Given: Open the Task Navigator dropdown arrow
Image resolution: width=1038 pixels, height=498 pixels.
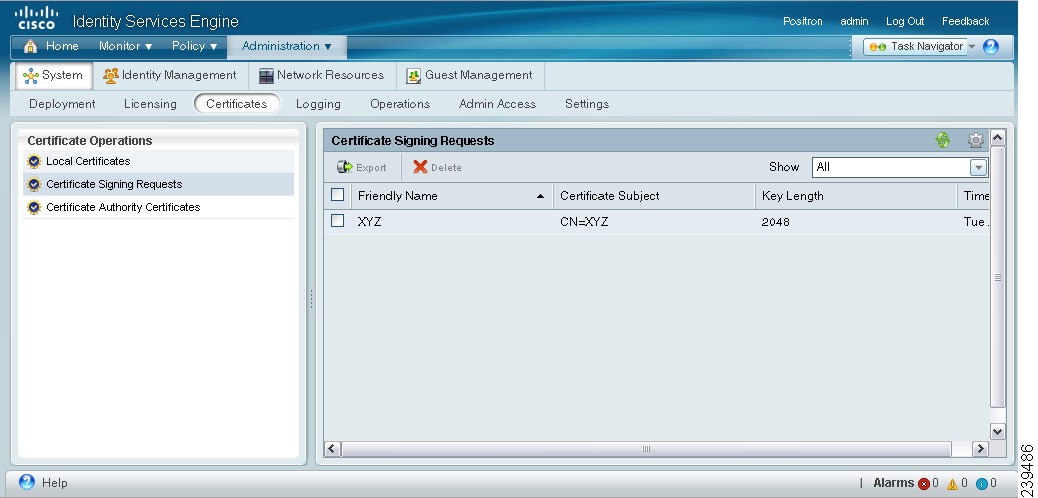Looking at the screenshot, I should 972,47.
